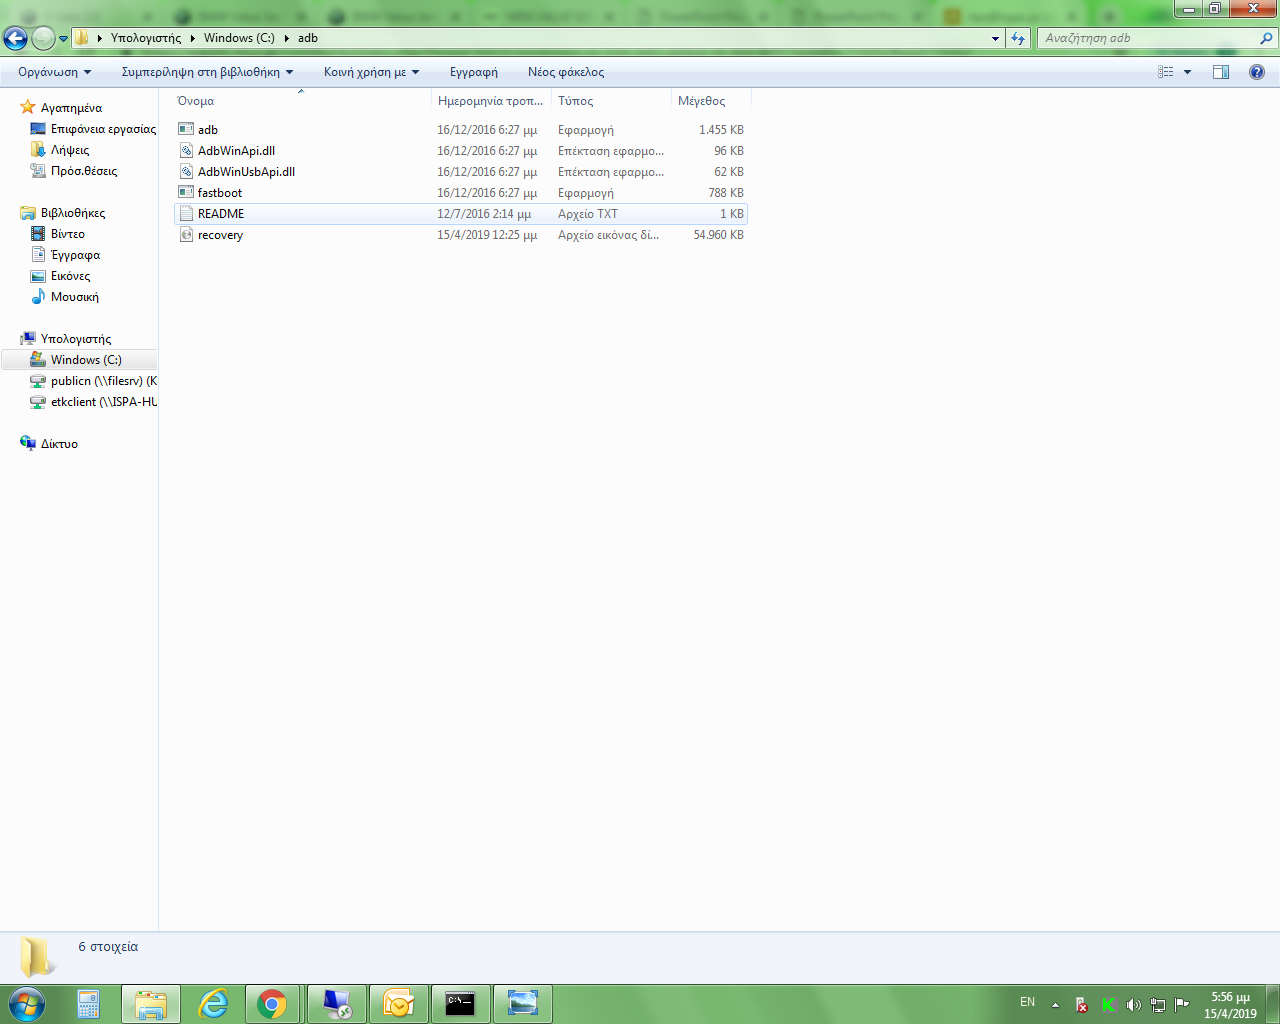
Task: Sort files by the Όνομα column
Action: [301, 101]
